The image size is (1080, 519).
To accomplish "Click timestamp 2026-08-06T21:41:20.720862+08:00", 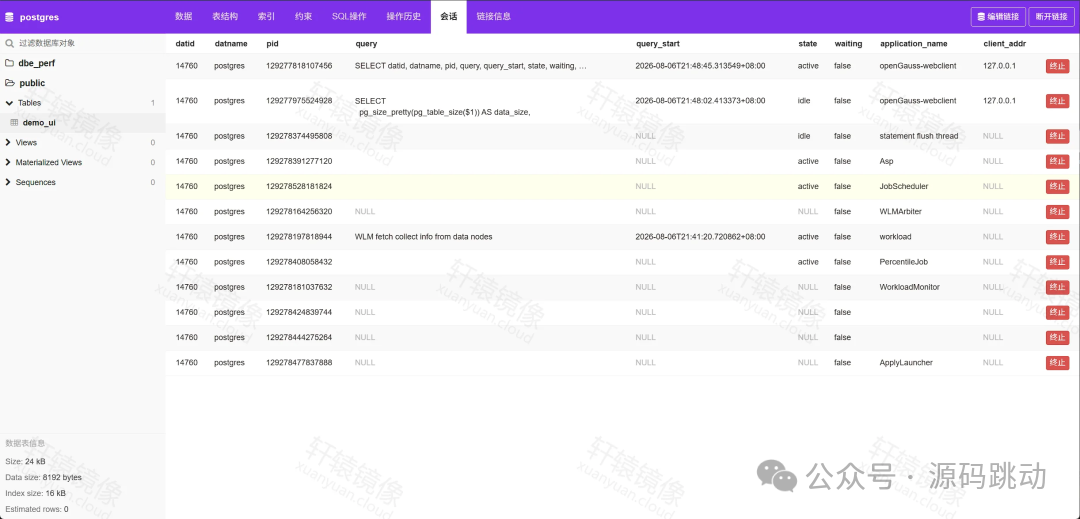I will pyautogui.click(x=700, y=237).
